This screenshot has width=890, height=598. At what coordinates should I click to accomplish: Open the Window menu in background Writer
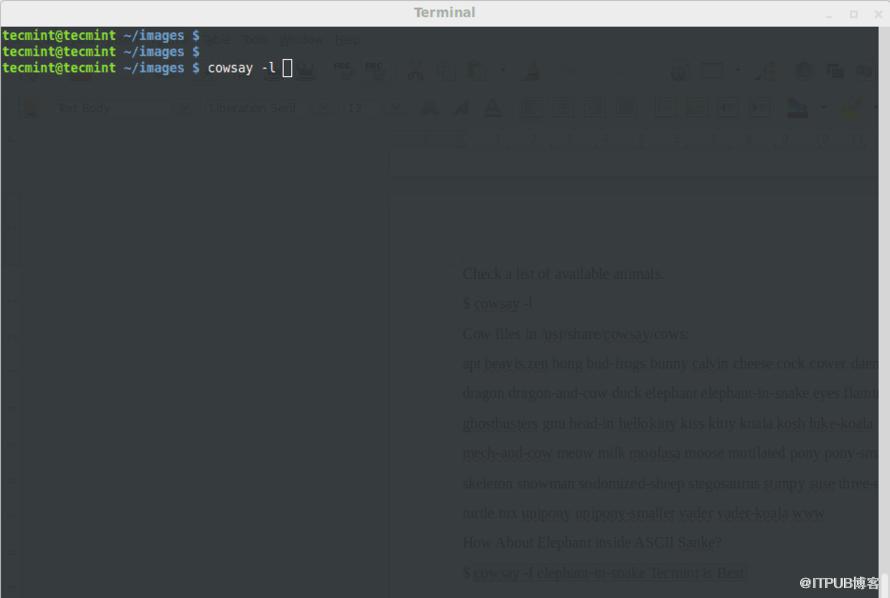click(301, 40)
